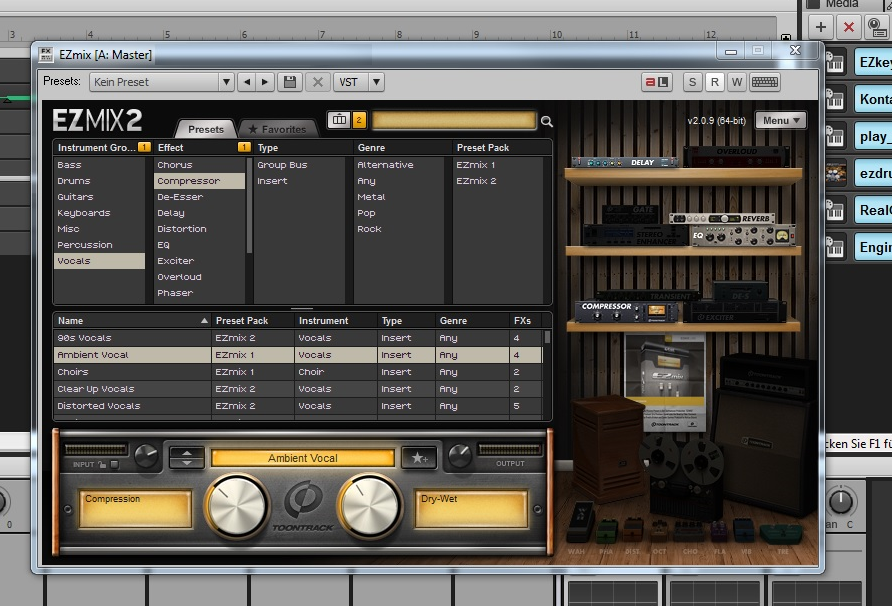
Task: Click the results list scrollbar
Action: 547,337
